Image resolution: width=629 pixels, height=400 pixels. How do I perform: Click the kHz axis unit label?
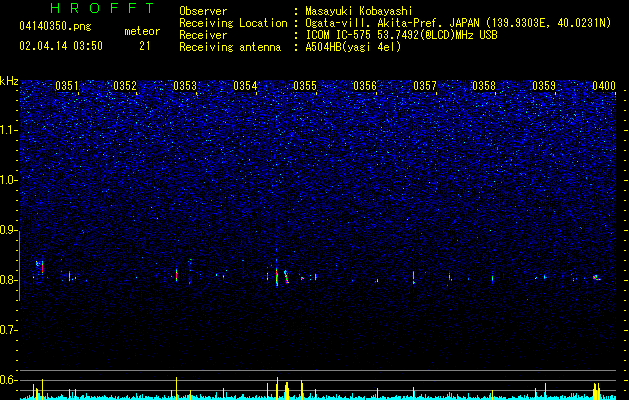[9, 81]
